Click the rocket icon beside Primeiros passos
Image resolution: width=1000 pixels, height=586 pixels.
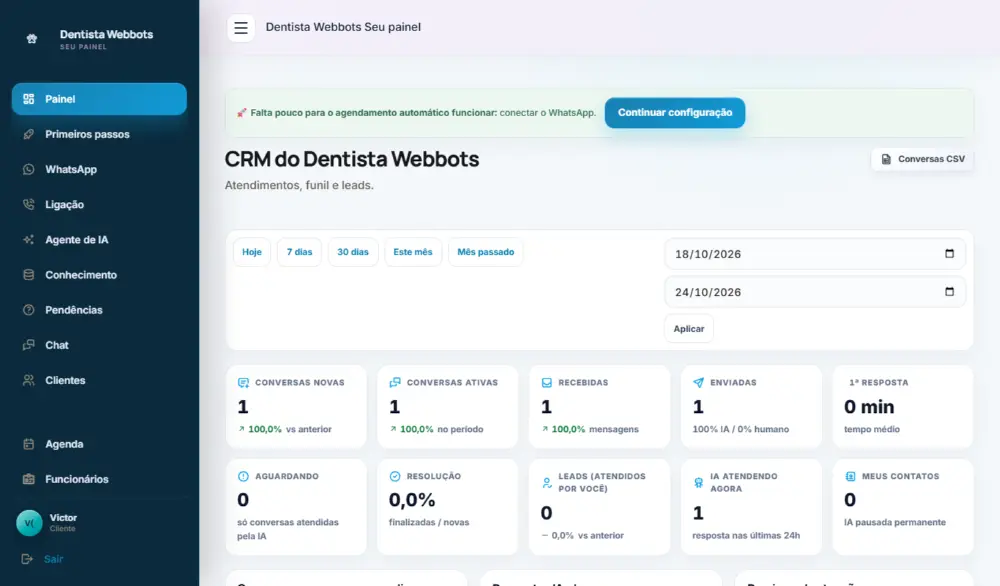coord(29,134)
